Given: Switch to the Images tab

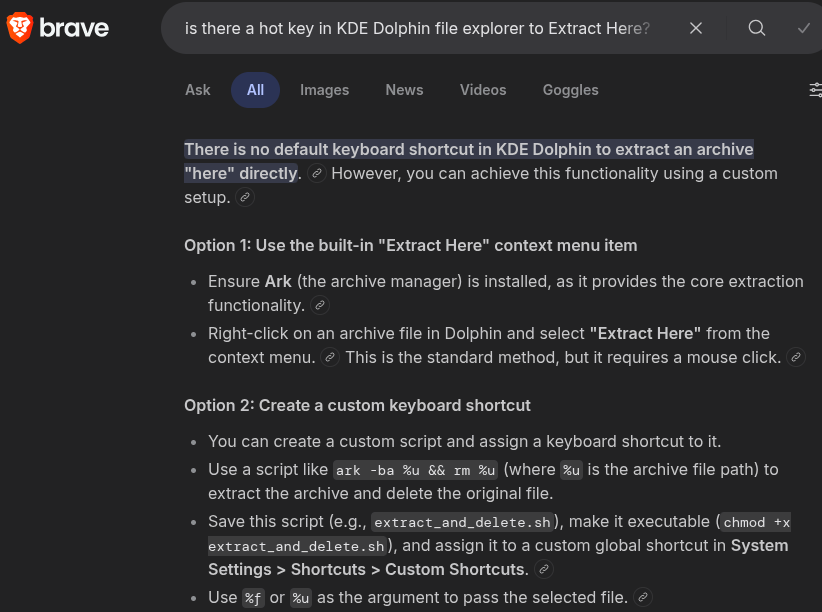Looking at the screenshot, I should (324, 89).
